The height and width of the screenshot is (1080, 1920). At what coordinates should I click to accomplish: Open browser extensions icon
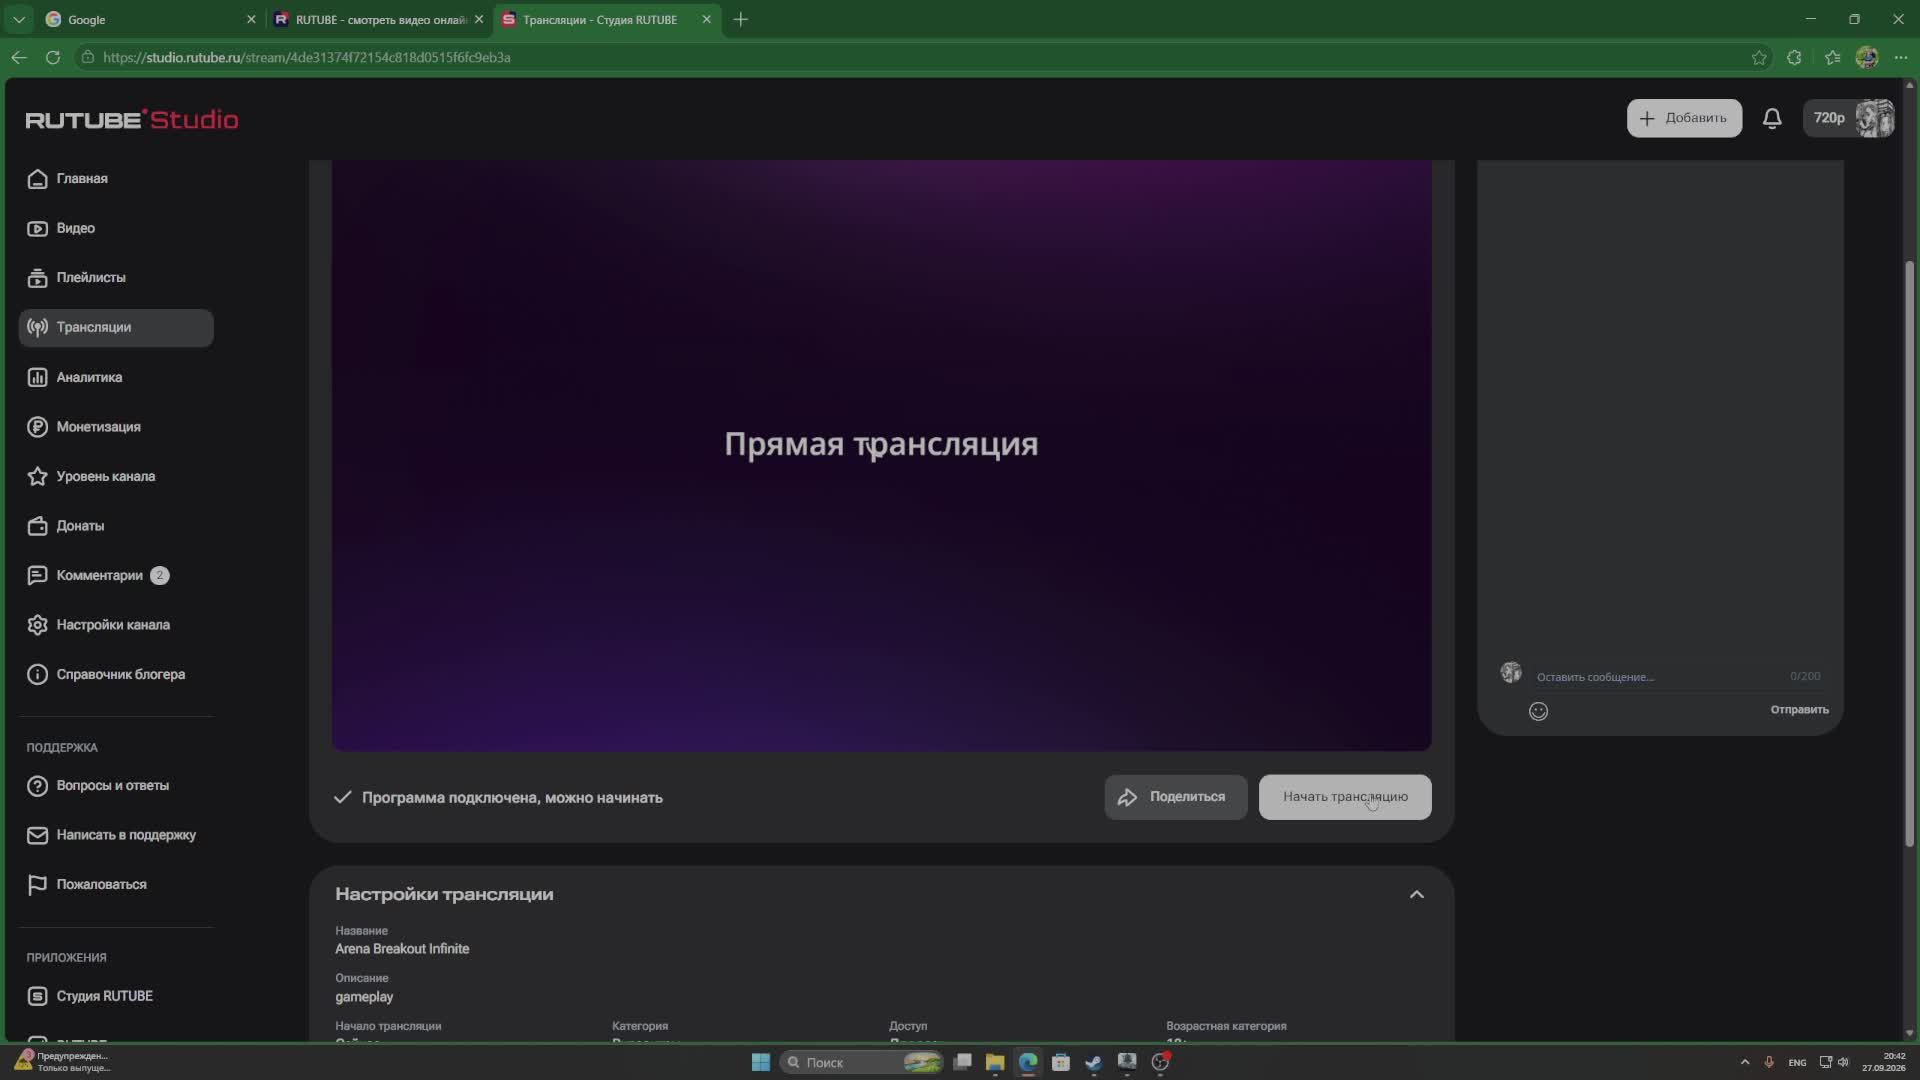click(1794, 58)
